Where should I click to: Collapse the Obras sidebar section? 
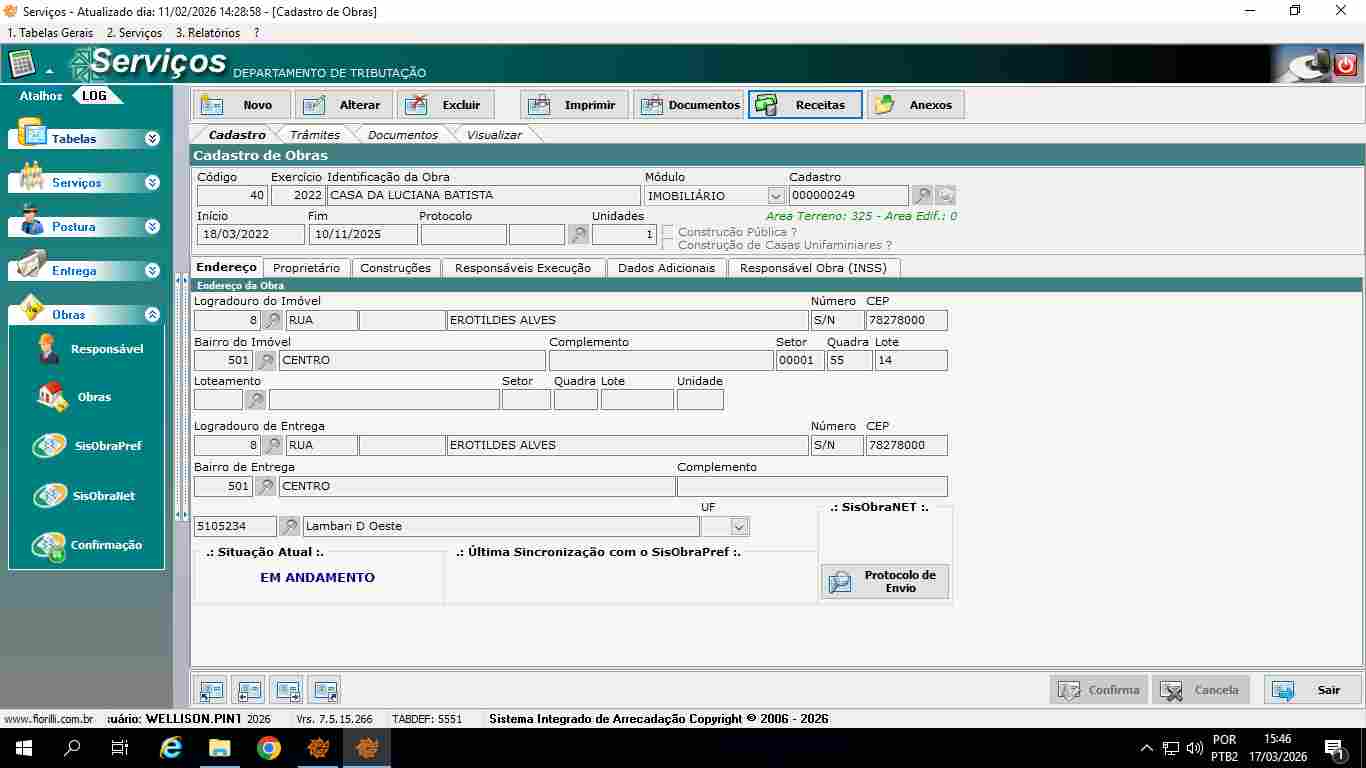coord(152,315)
